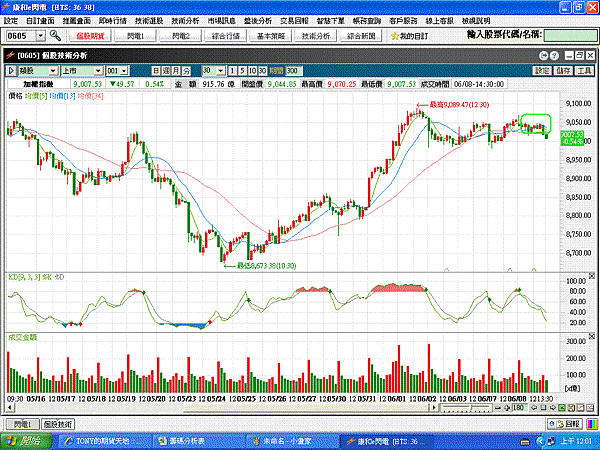Select the 5 minute interval button
600x450 pixels.
pyautogui.click(x=242, y=71)
